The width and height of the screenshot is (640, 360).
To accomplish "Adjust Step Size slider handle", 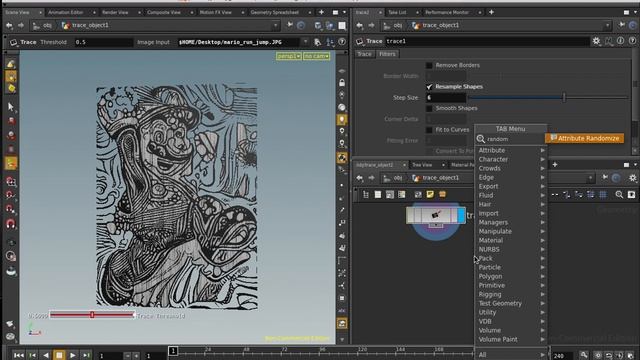I will 564,98.
